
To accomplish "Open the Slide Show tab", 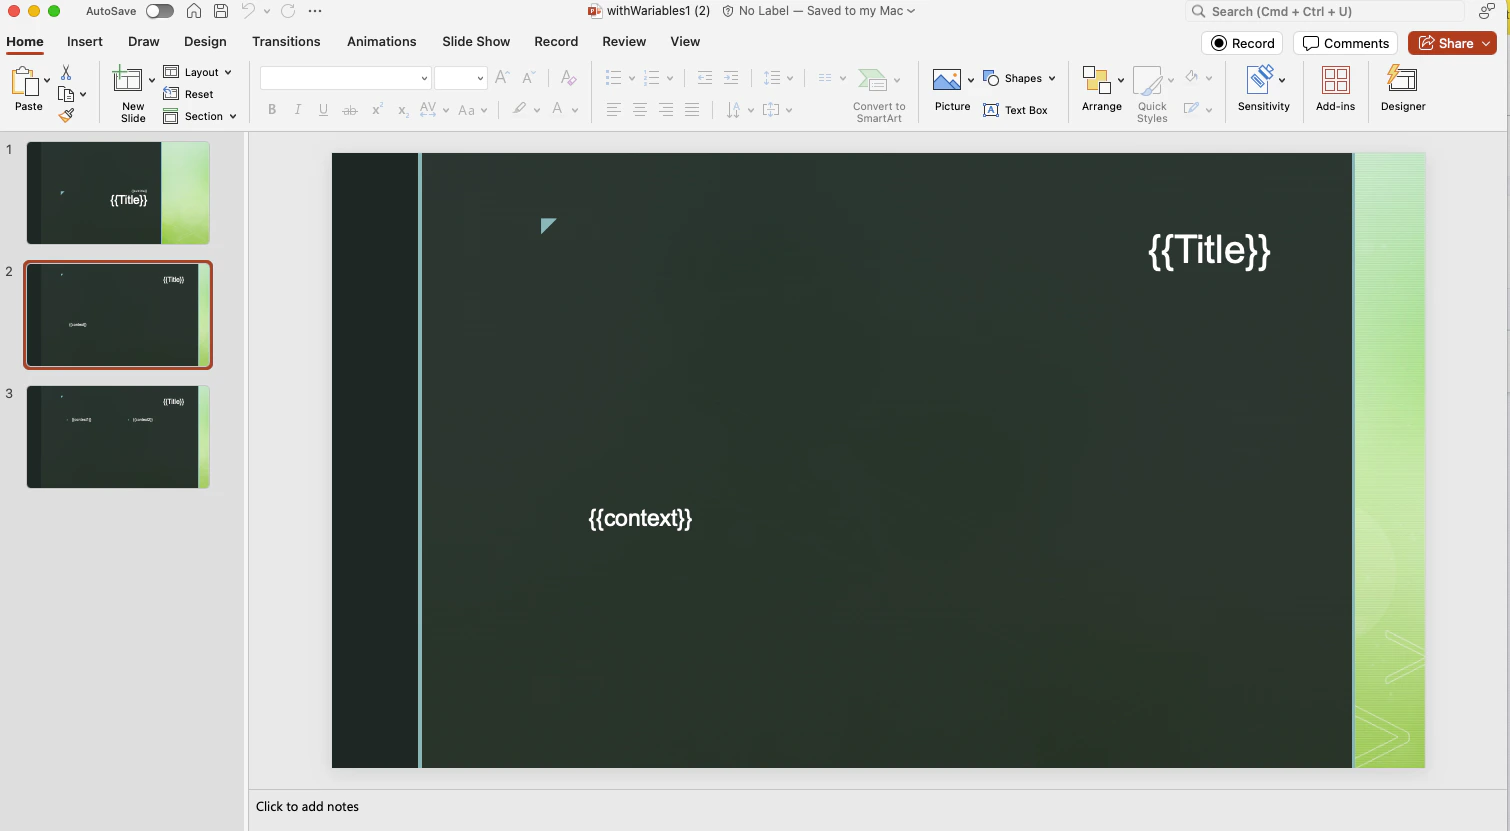I will 476,41.
